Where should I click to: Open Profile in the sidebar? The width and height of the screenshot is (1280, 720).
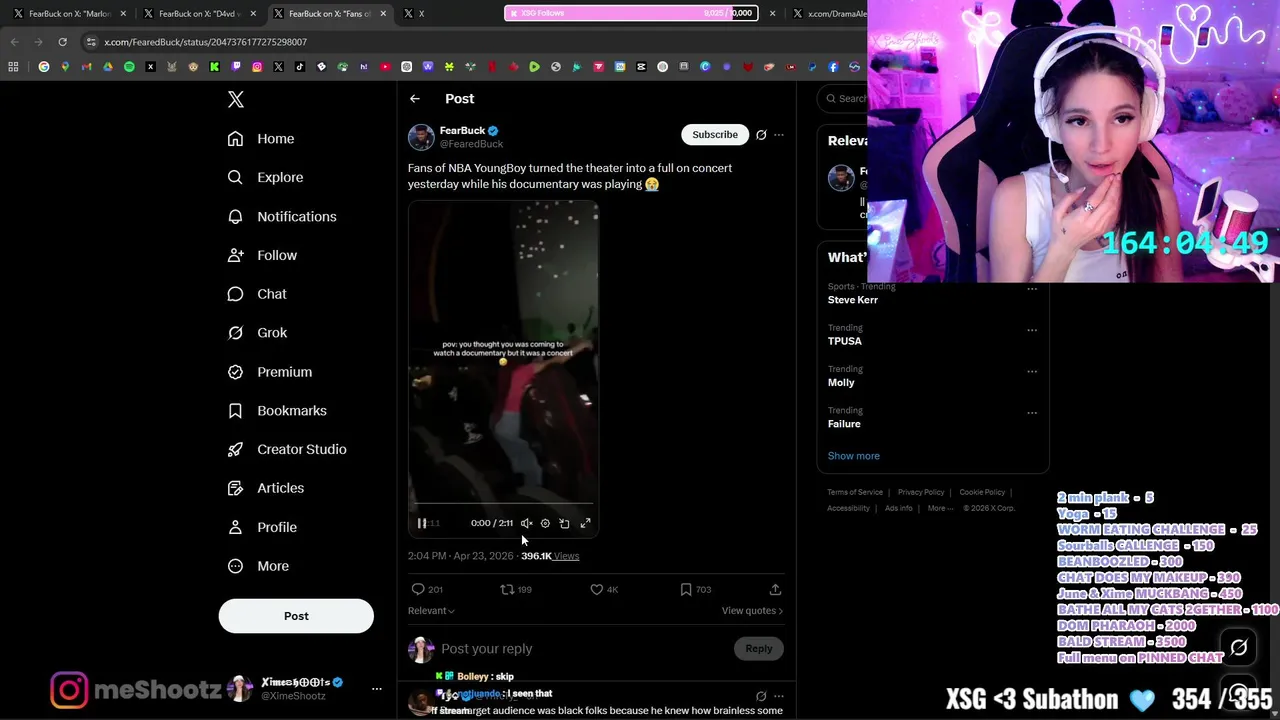pyautogui.click(x=262, y=528)
